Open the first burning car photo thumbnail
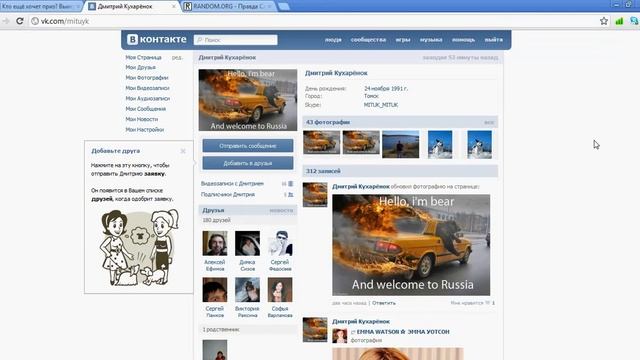The width and height of the screenshot is (640, 360). coord(321,142)
